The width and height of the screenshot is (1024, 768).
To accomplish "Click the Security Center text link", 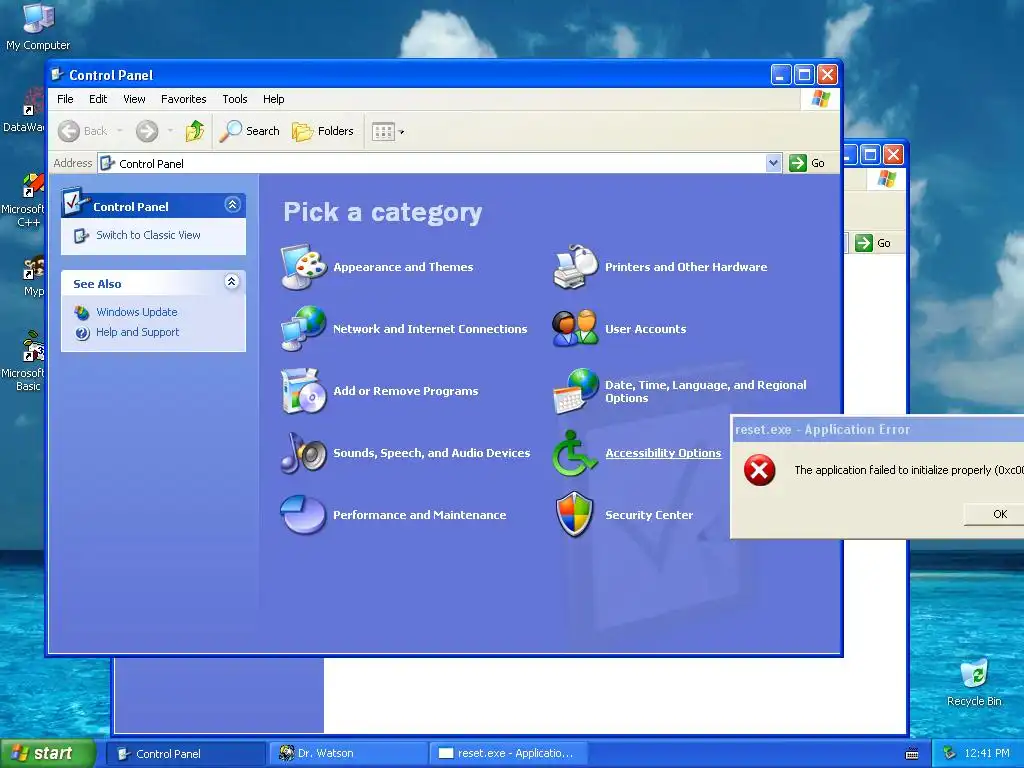I will [648, 515].
